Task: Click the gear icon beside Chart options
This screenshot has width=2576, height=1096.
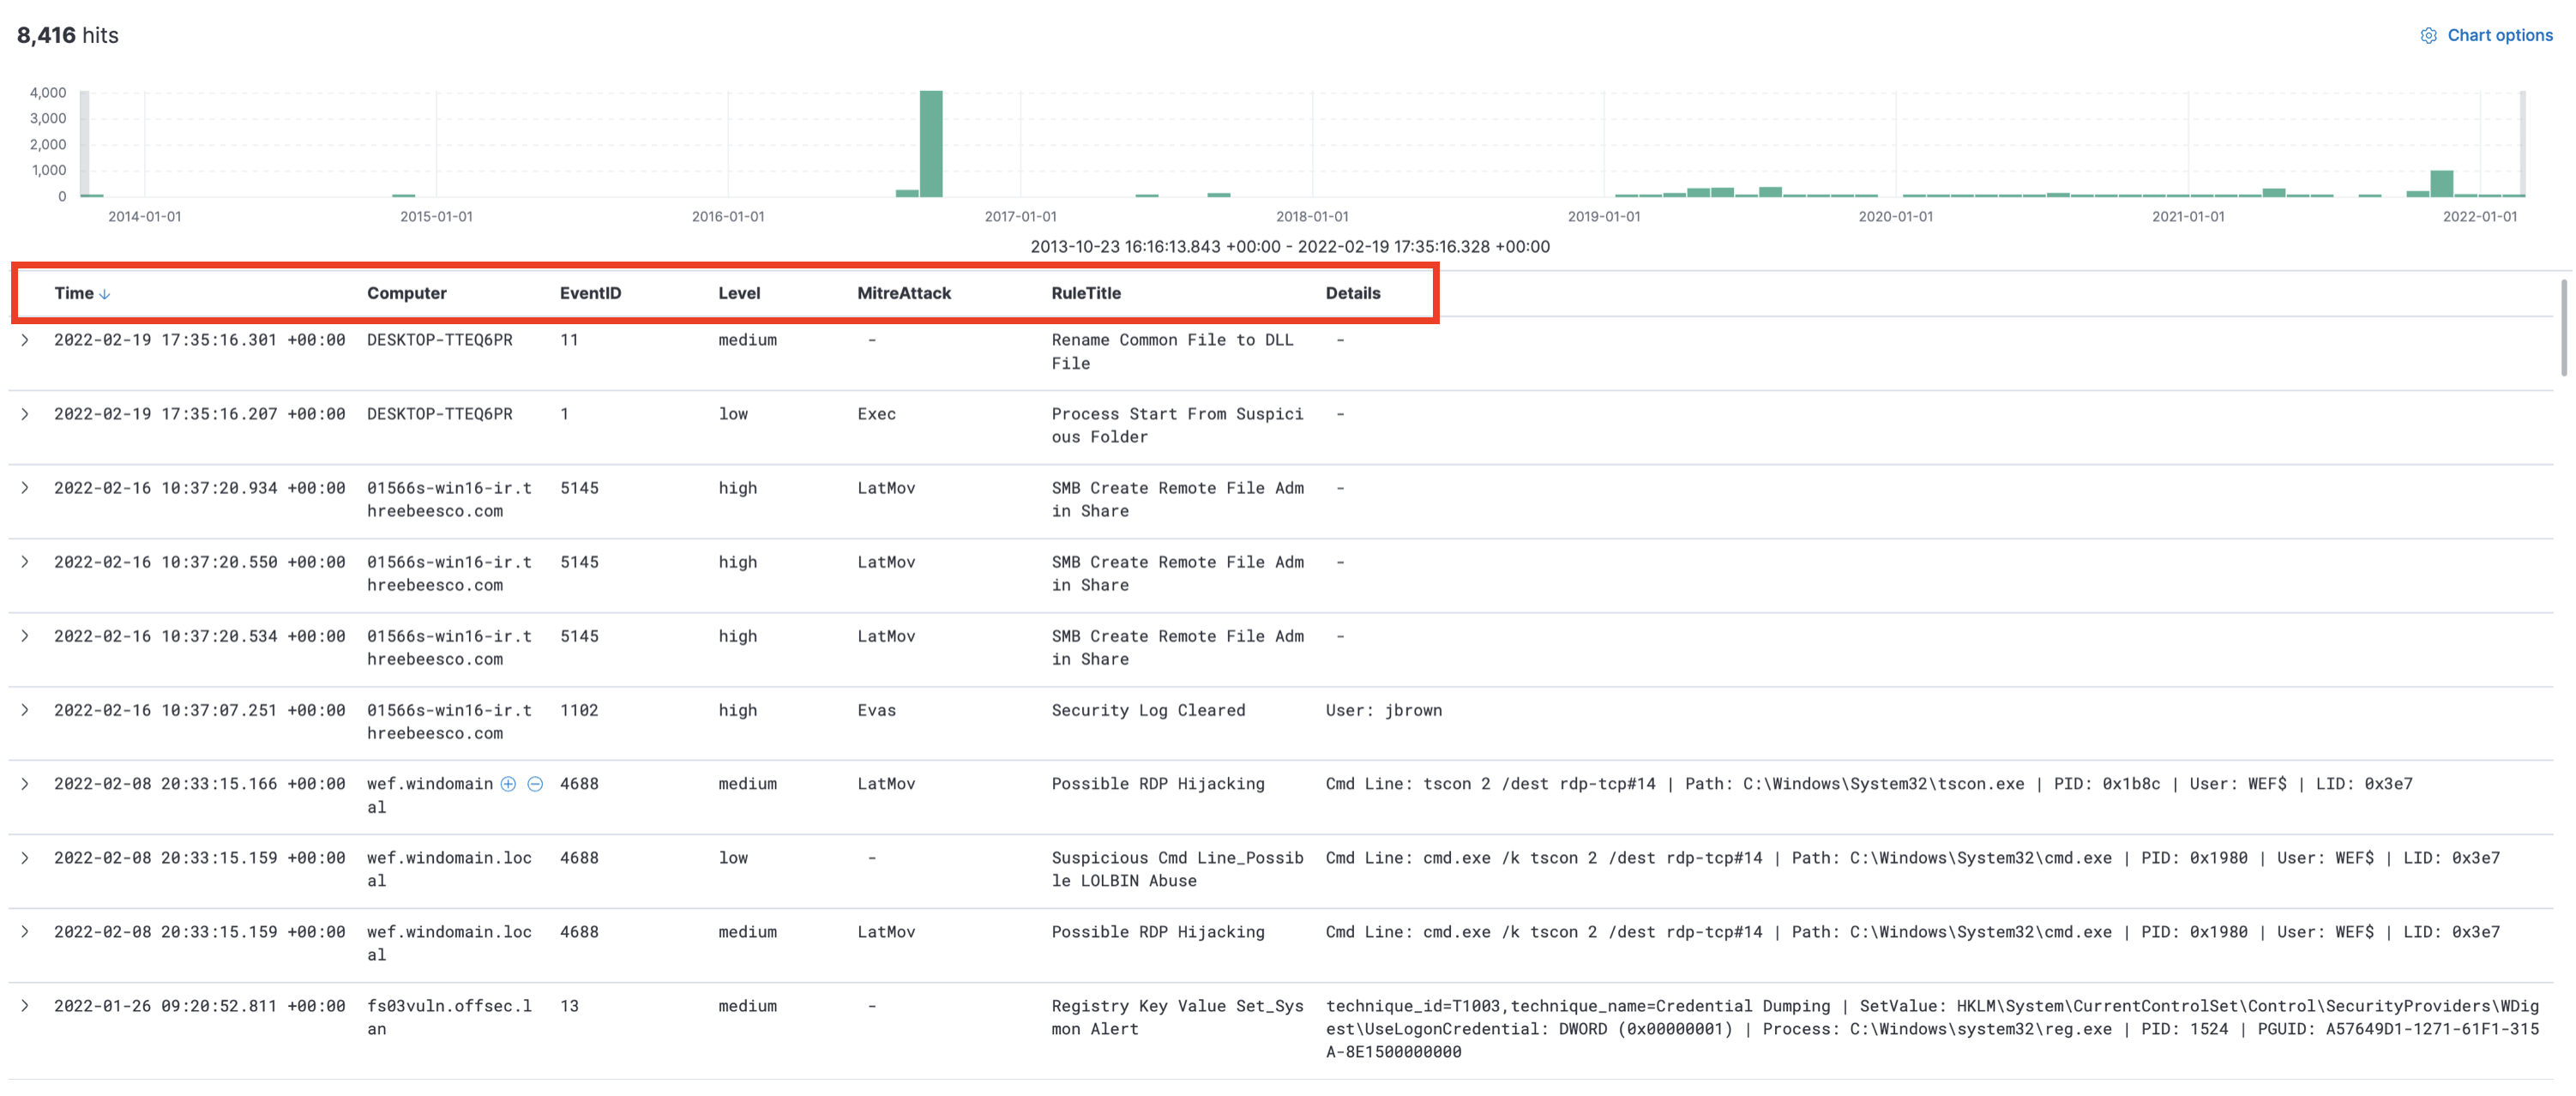Action: click(x=2430, y=35)
